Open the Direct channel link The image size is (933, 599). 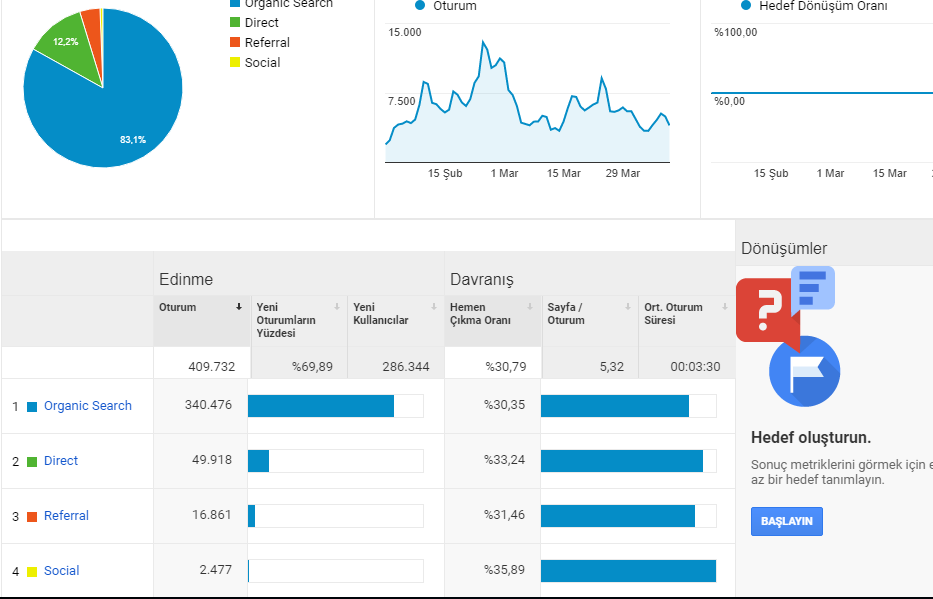tap(61, 461)
